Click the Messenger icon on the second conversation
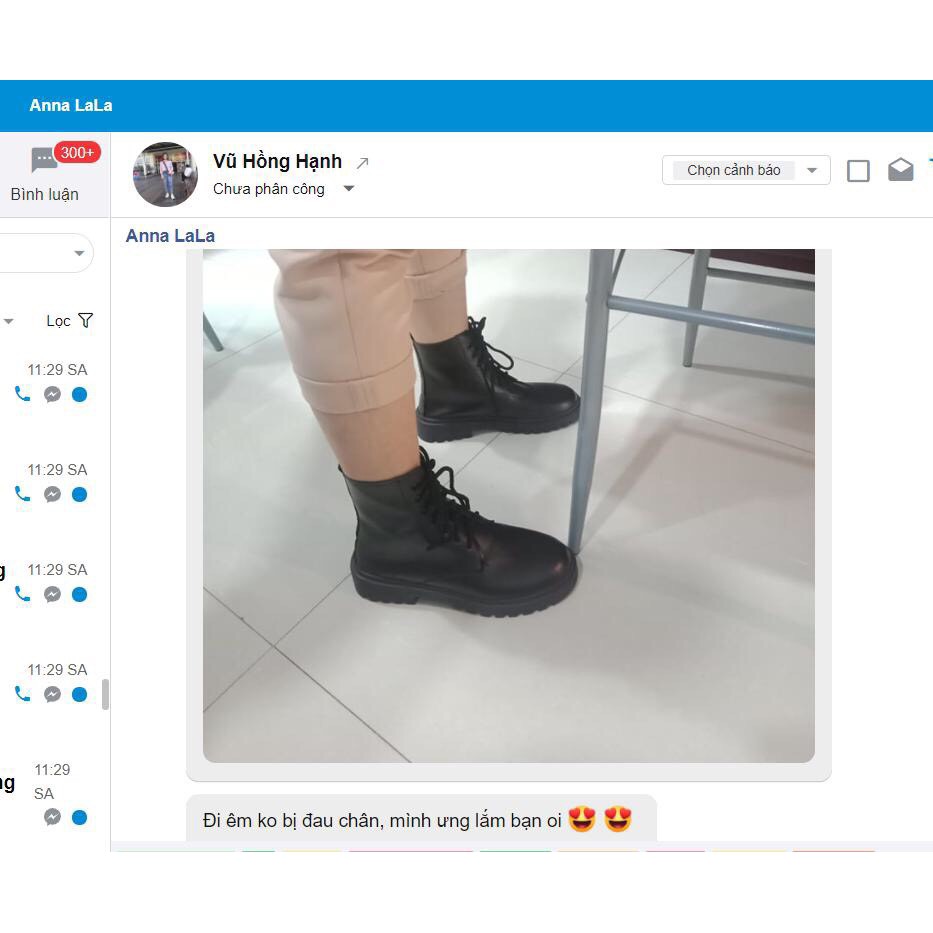The width and height of the screenshot is (933, 933). click(51, 494)
